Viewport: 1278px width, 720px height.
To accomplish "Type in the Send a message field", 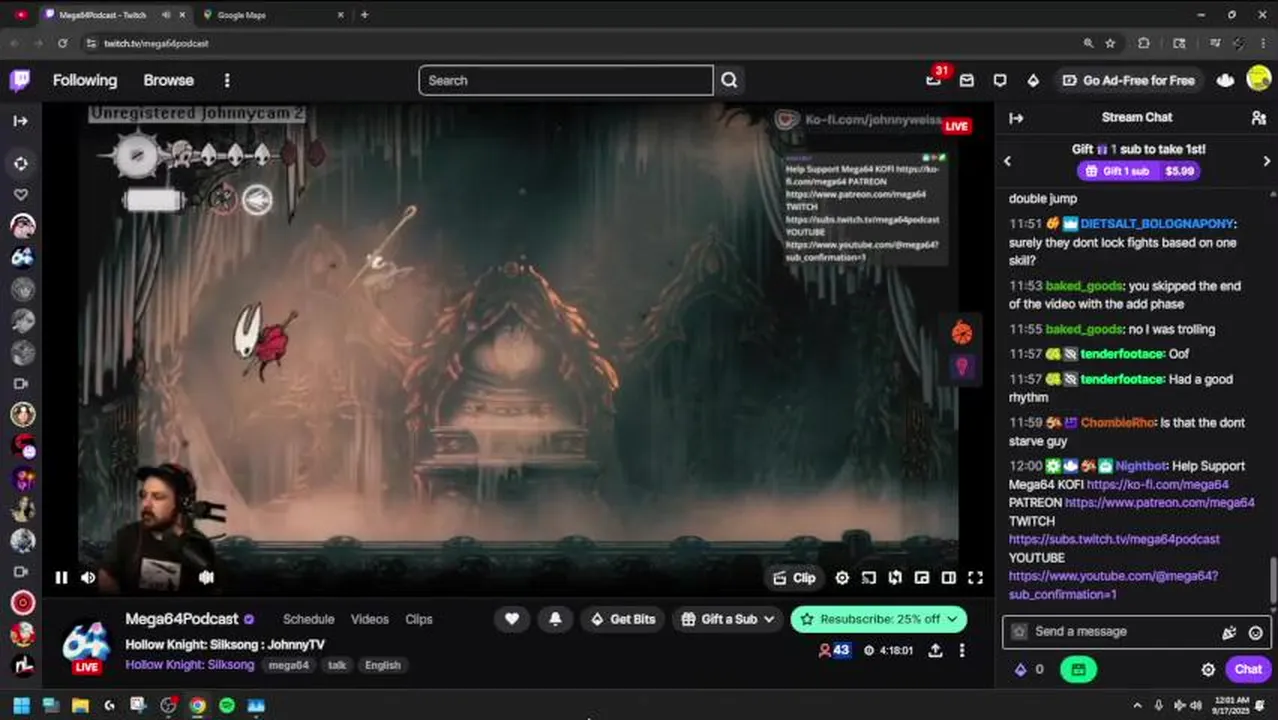I will (x=1136, y=631).
